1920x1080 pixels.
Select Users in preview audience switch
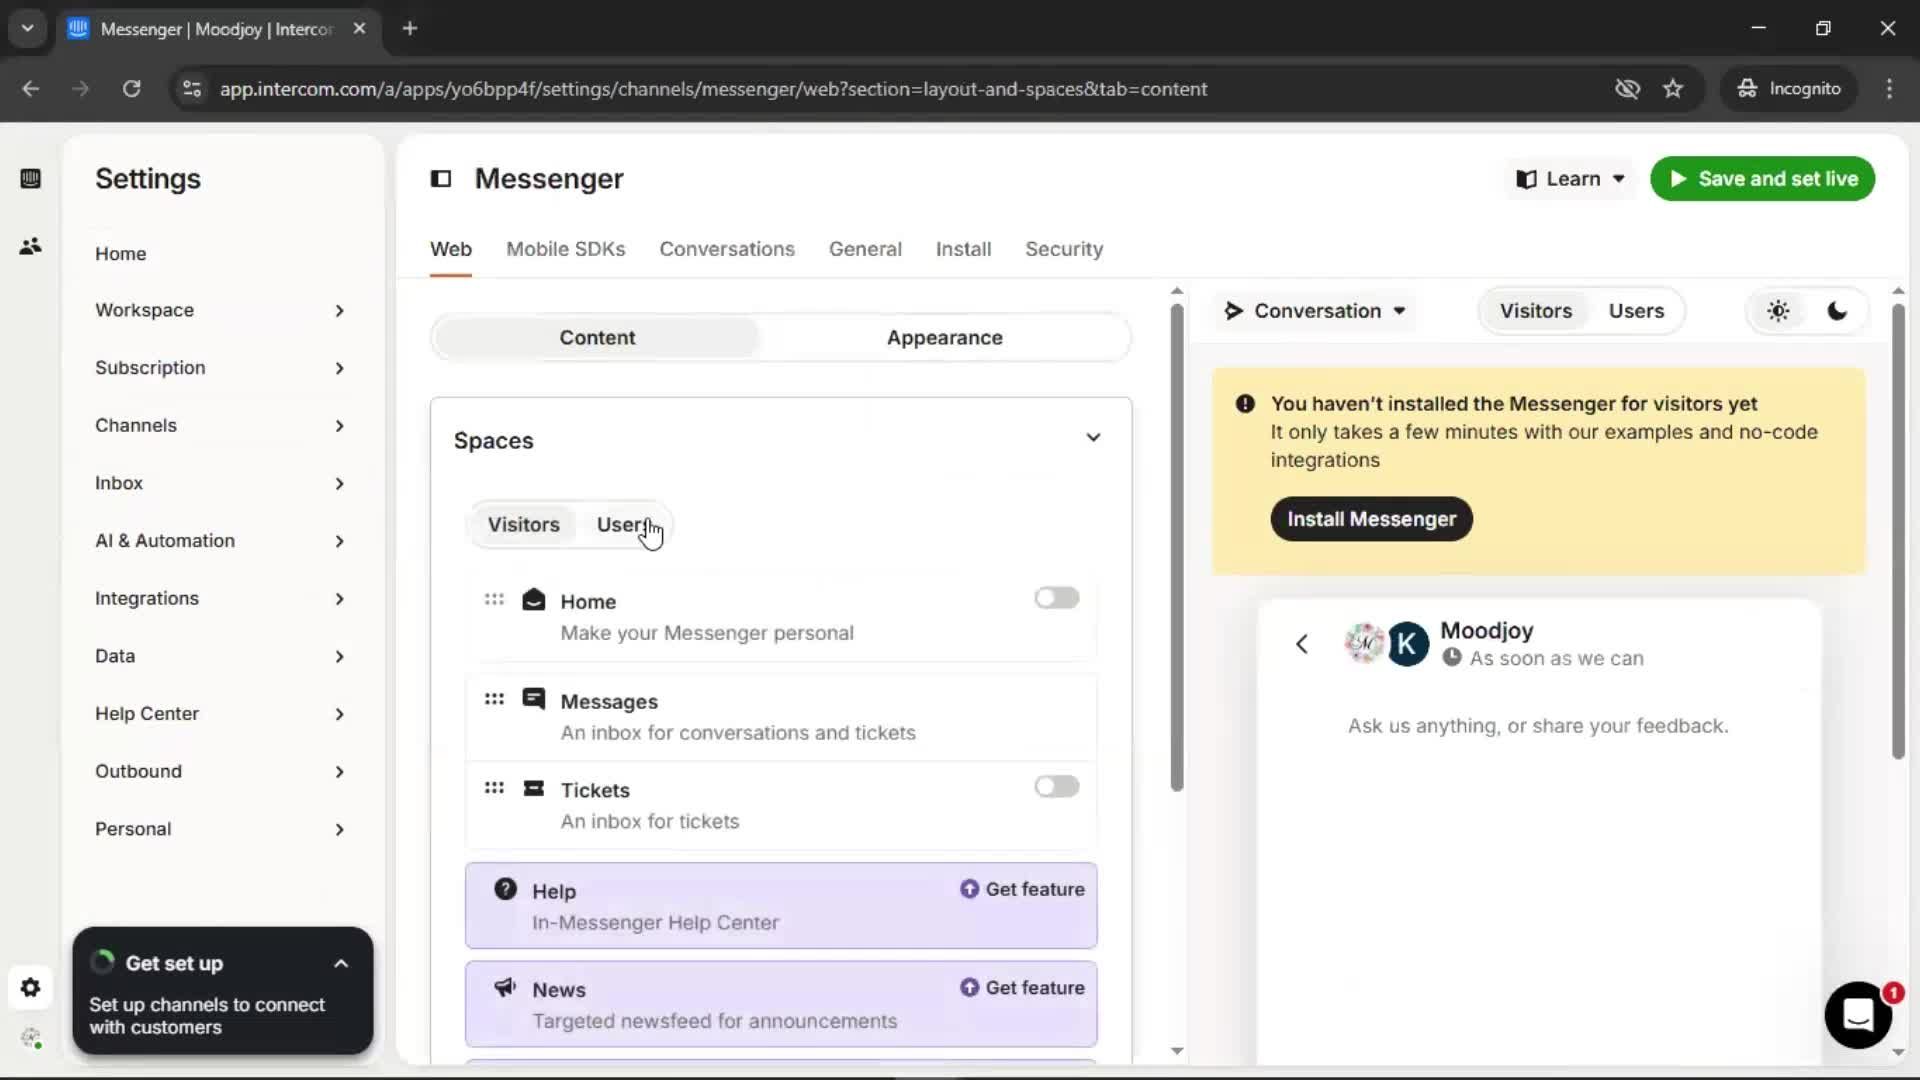[1636, 311]
